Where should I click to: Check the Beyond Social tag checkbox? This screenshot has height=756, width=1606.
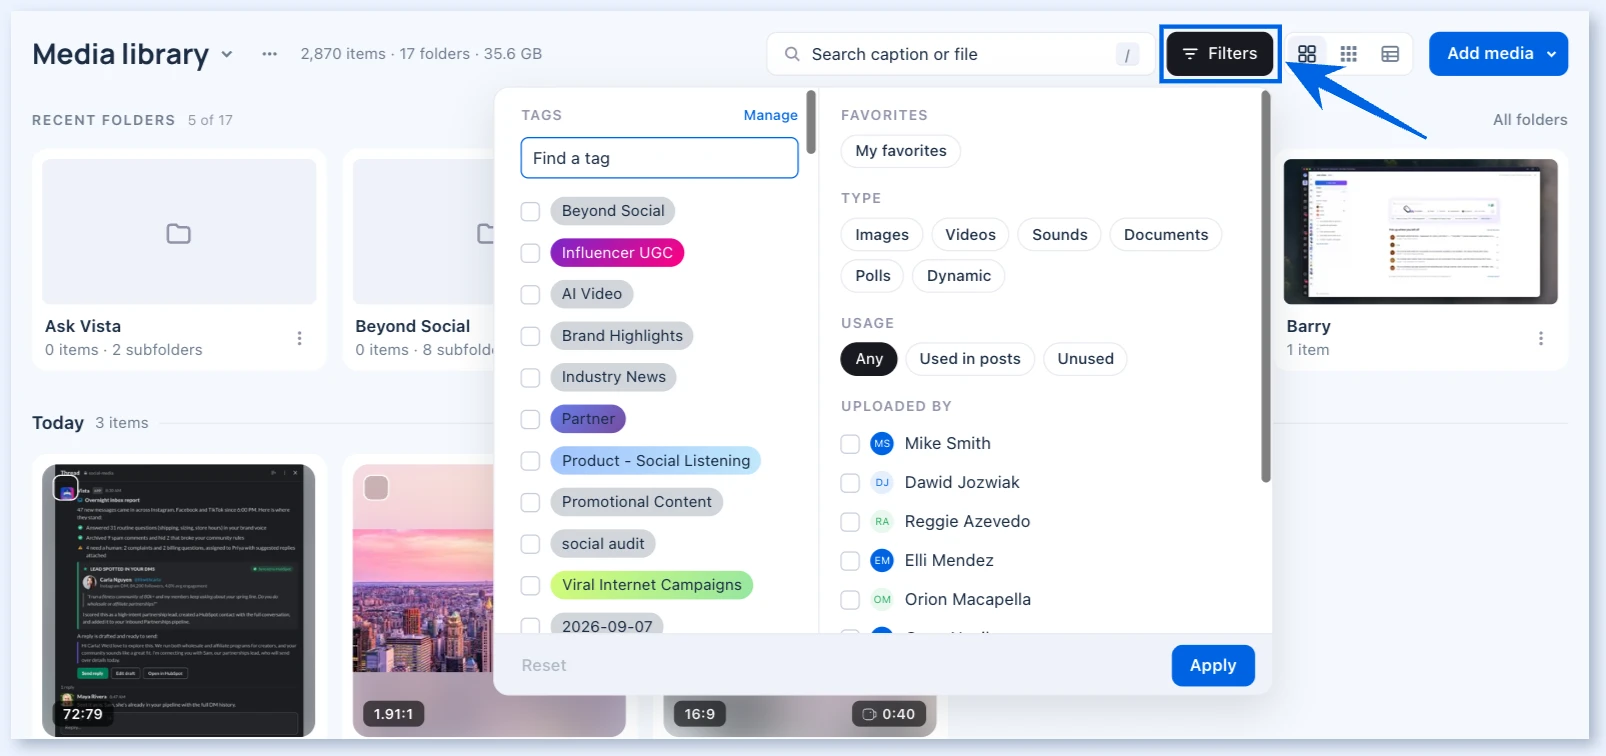point(531,211)
